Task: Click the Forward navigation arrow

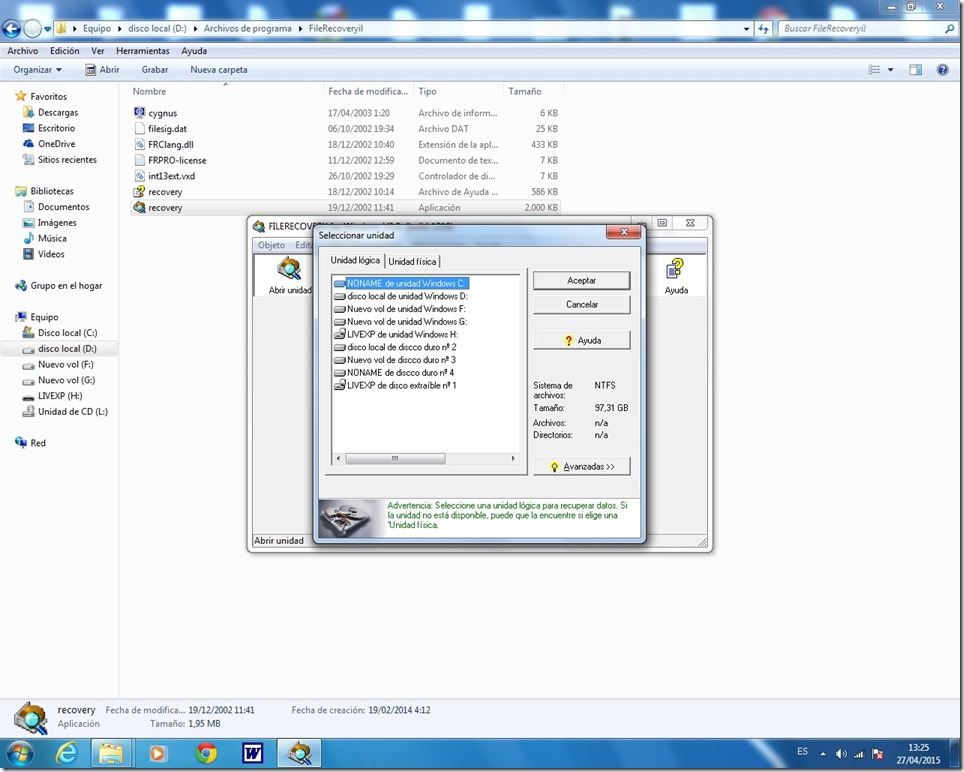Action: point(32,28)
